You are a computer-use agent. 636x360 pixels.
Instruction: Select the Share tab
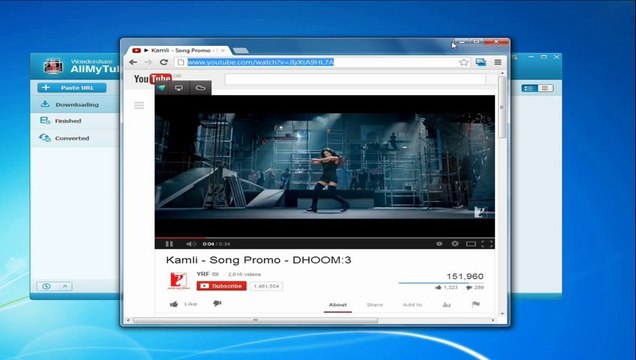point(375,305)
